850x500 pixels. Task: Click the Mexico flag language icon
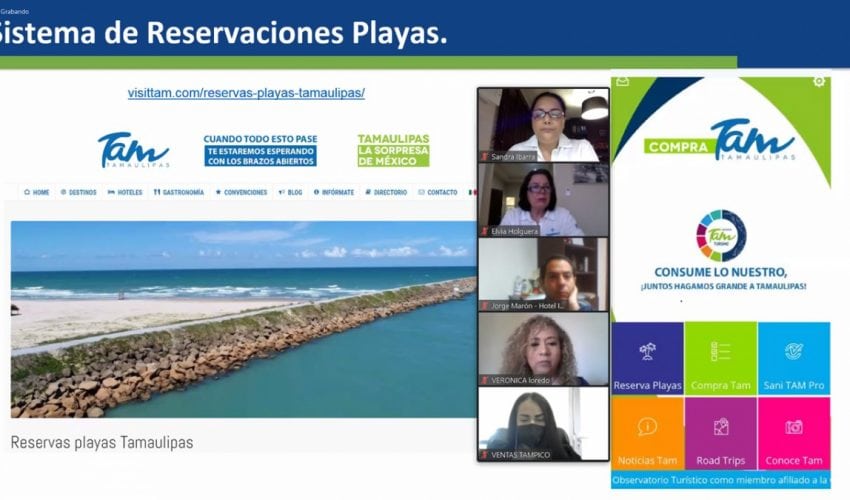point(471,192)
